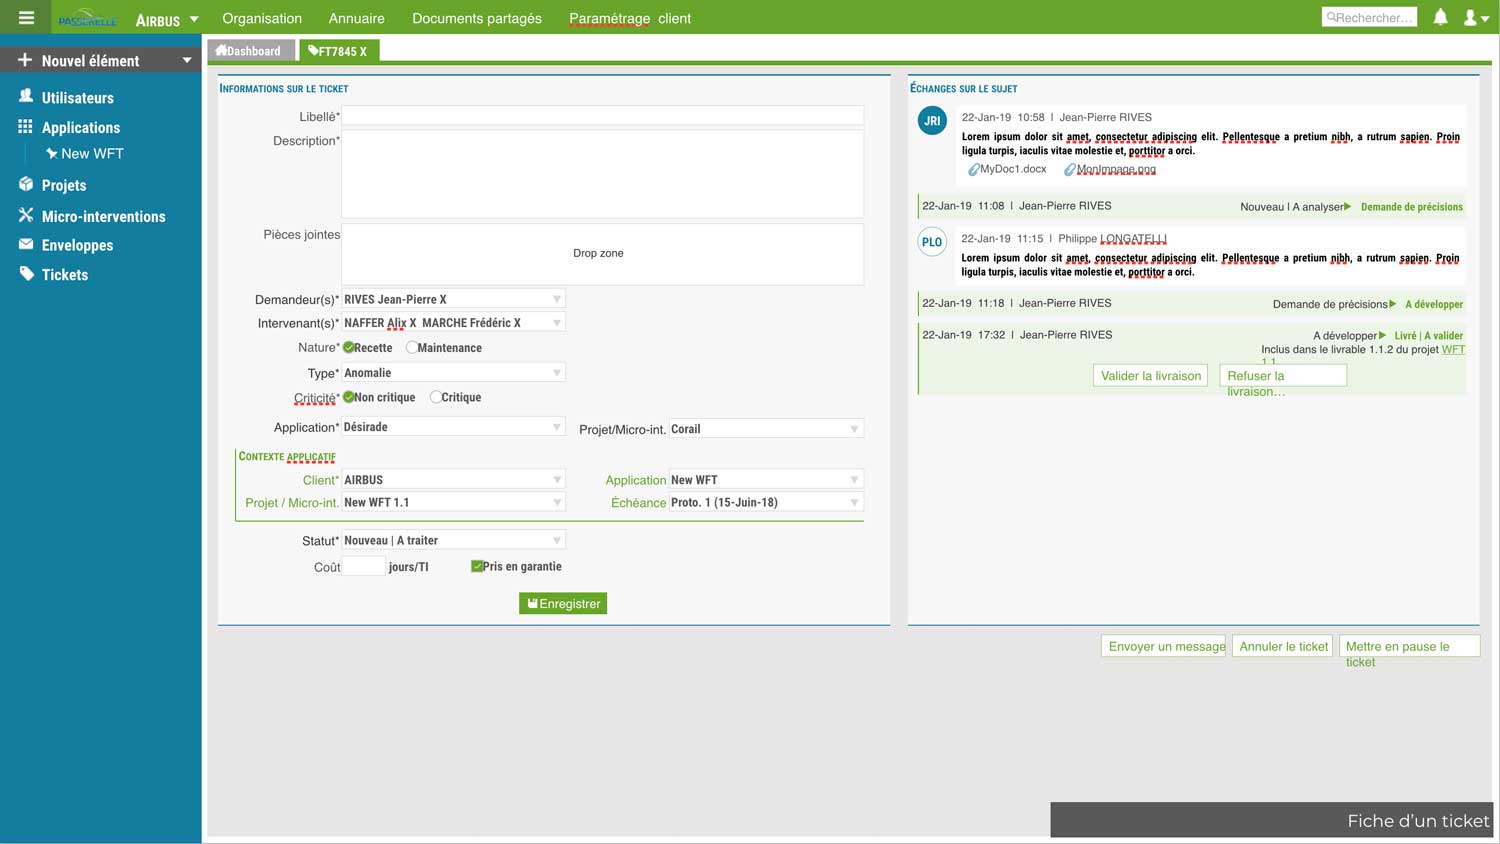Viewport: 1500px width, 844px height.
Task: Click Envoyer un message button
Action: click(x=1164, y=646)
